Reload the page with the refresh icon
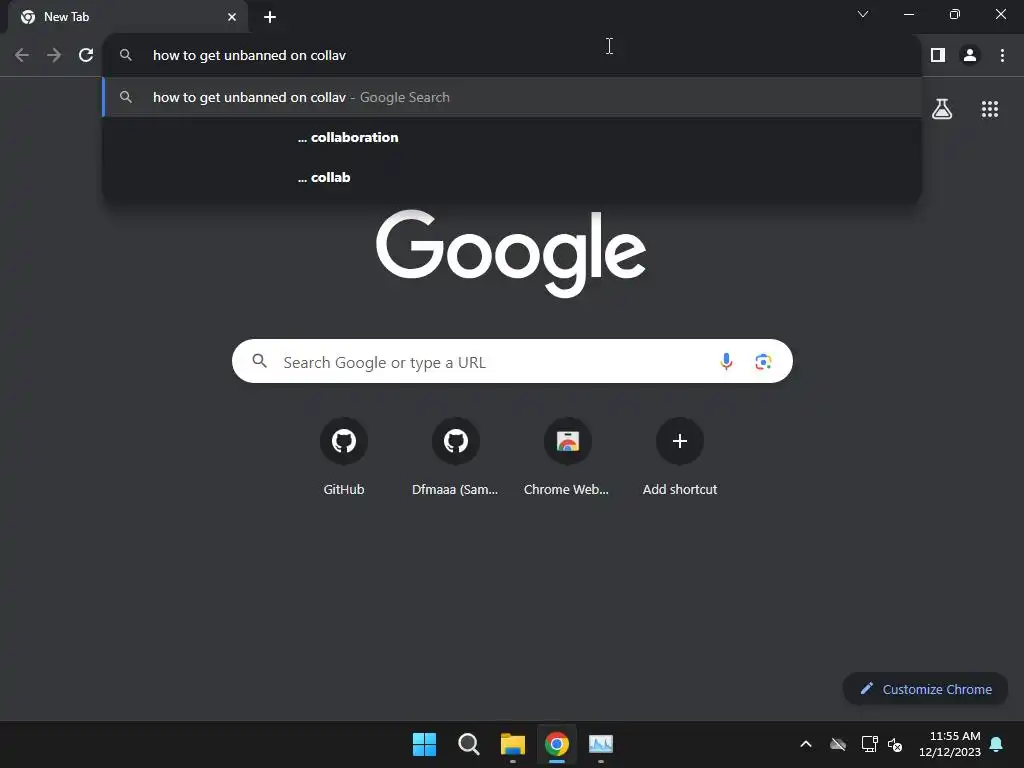This screenshot has height=768, width=1024. [86, 56]
